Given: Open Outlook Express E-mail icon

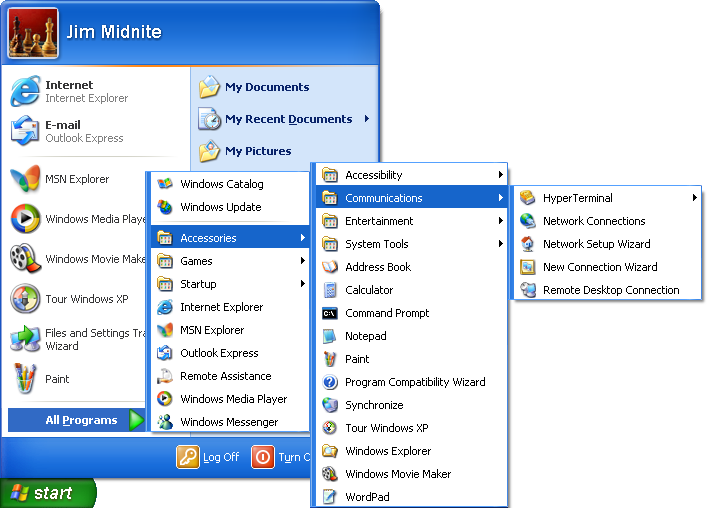Looking at the screenshot, I should [x=25, y=131].
